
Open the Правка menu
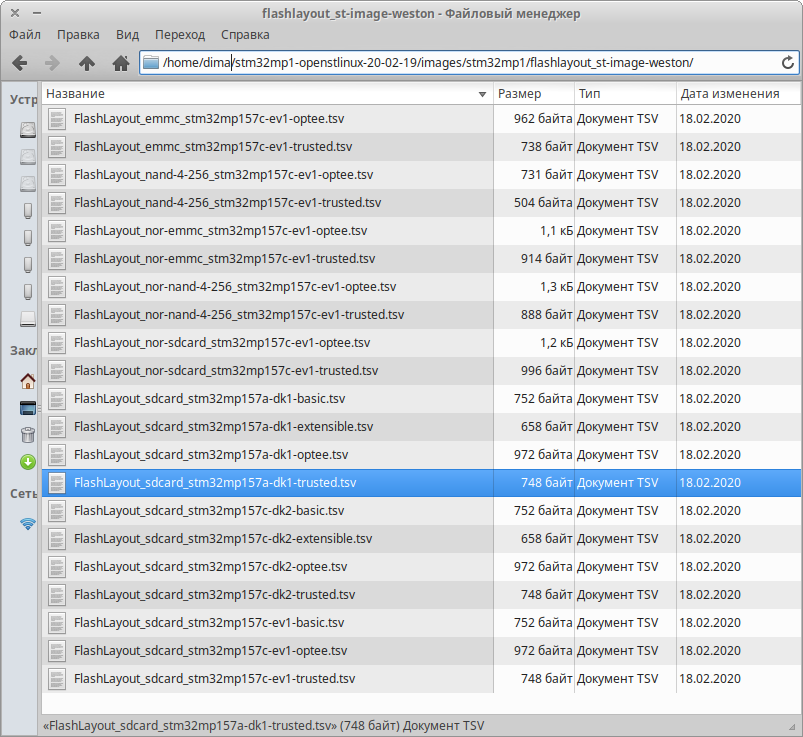pyautogui.click(x=78, y=35)
